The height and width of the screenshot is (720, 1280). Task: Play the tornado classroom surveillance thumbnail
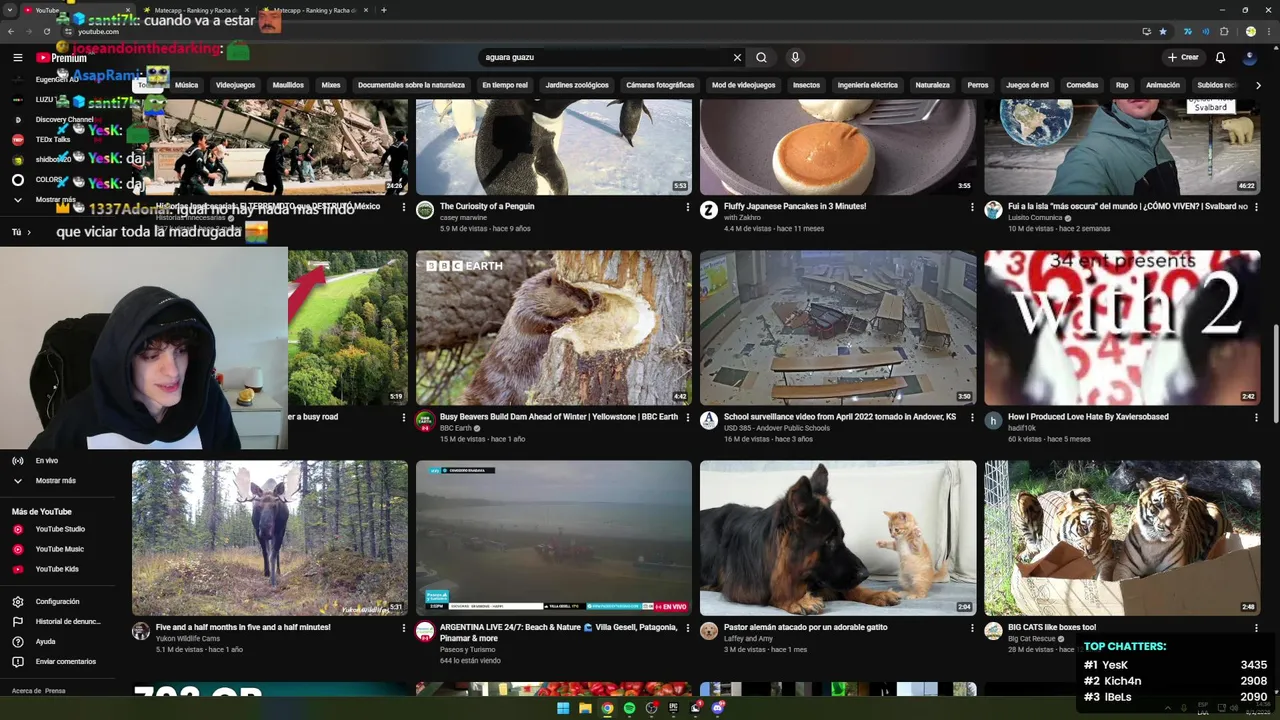click(x=838, y=328)
